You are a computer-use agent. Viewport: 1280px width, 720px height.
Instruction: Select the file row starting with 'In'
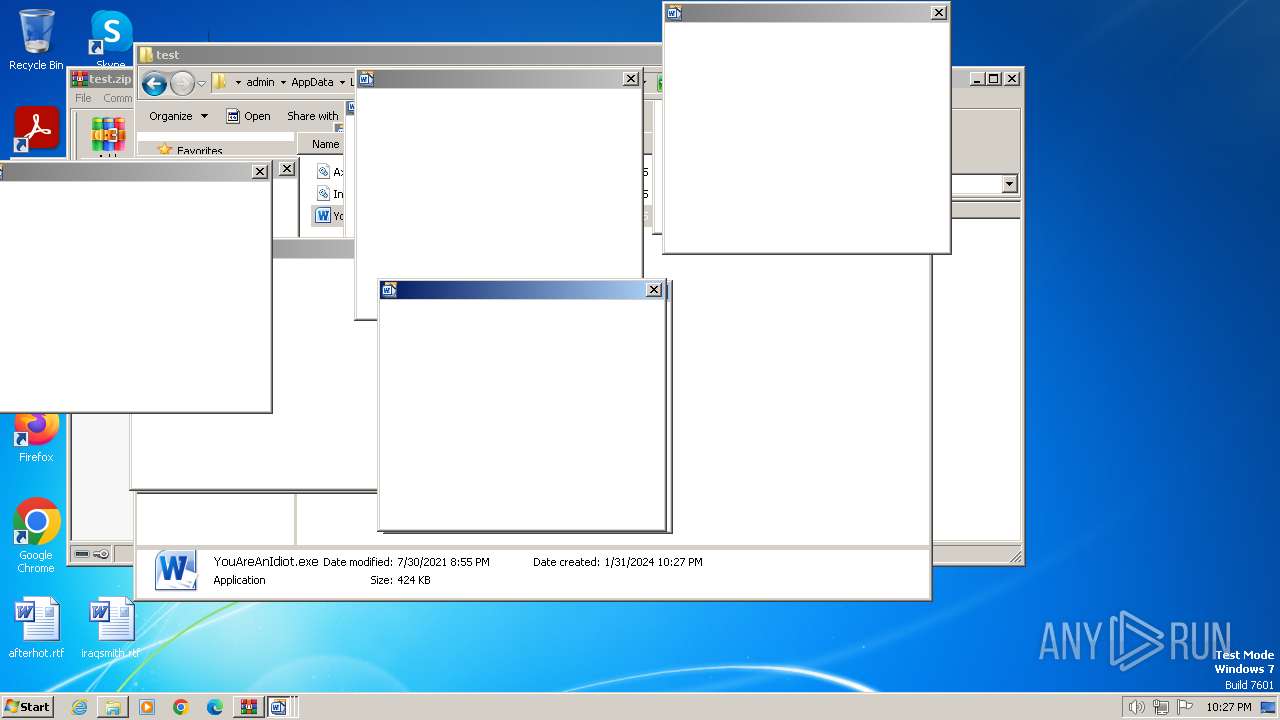(x=330, y=194)
